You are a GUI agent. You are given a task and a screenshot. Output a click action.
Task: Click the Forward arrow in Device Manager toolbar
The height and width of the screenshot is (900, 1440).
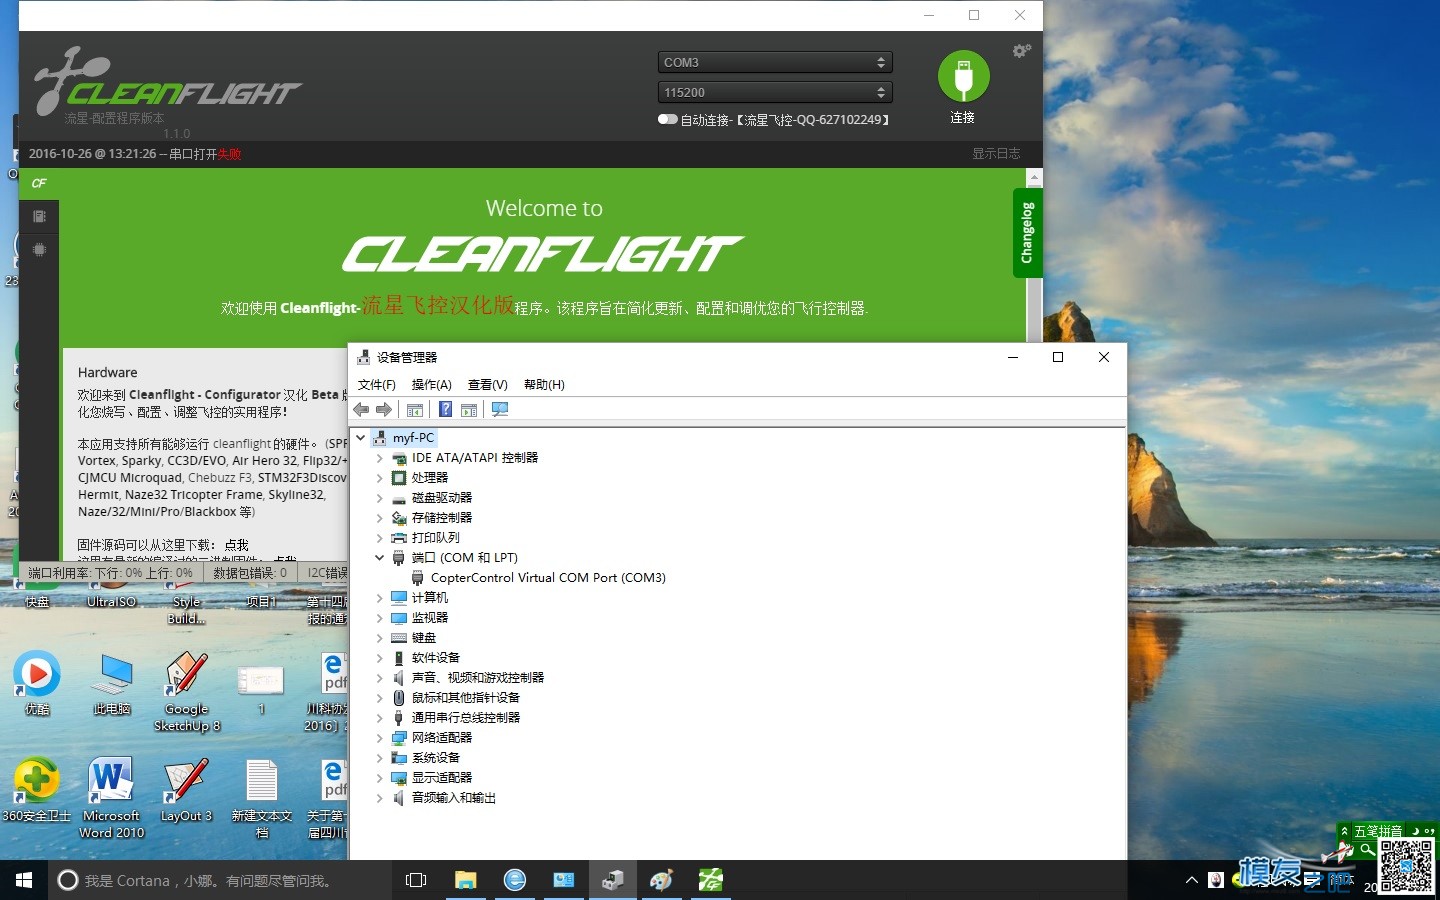[x=384, y=409]
